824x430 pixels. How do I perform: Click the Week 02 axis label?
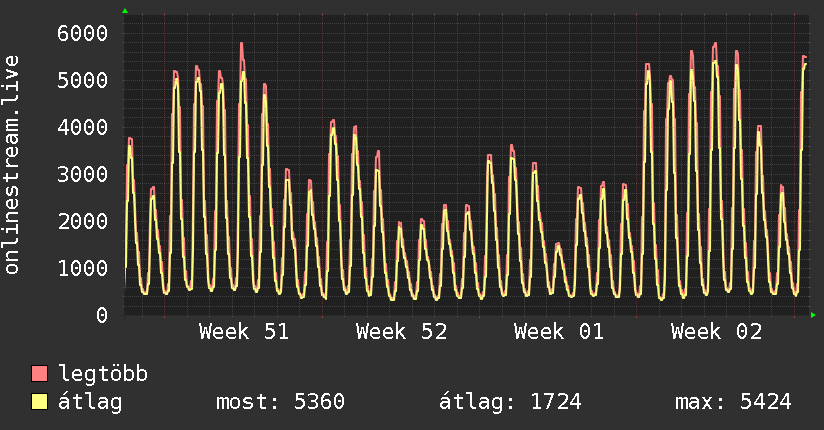[x=716, y=332]
